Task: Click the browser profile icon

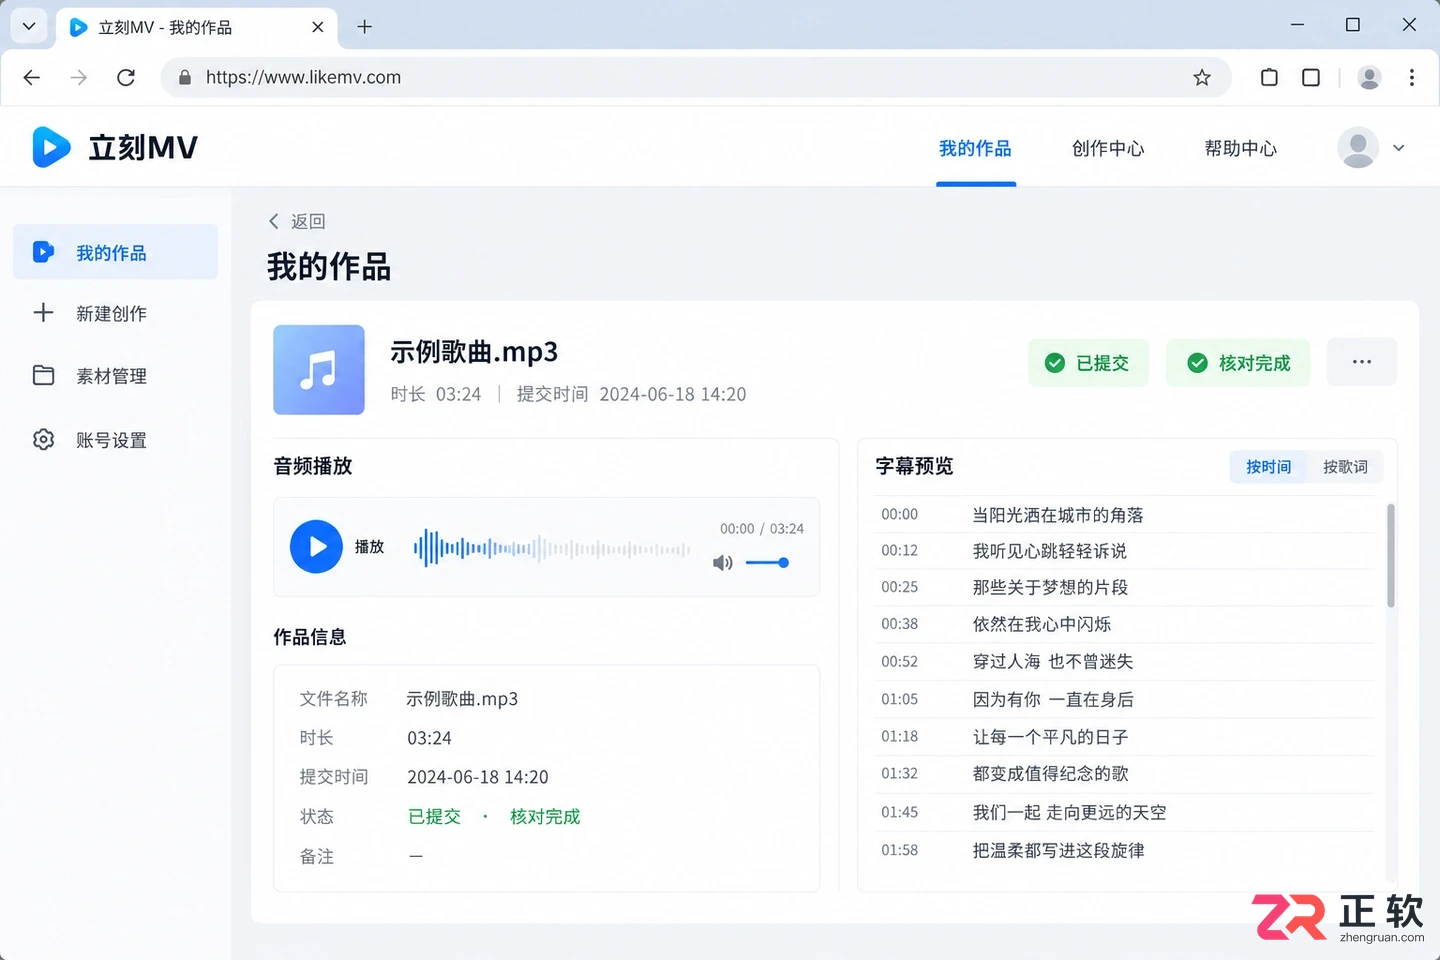Action: (1369, 77)
